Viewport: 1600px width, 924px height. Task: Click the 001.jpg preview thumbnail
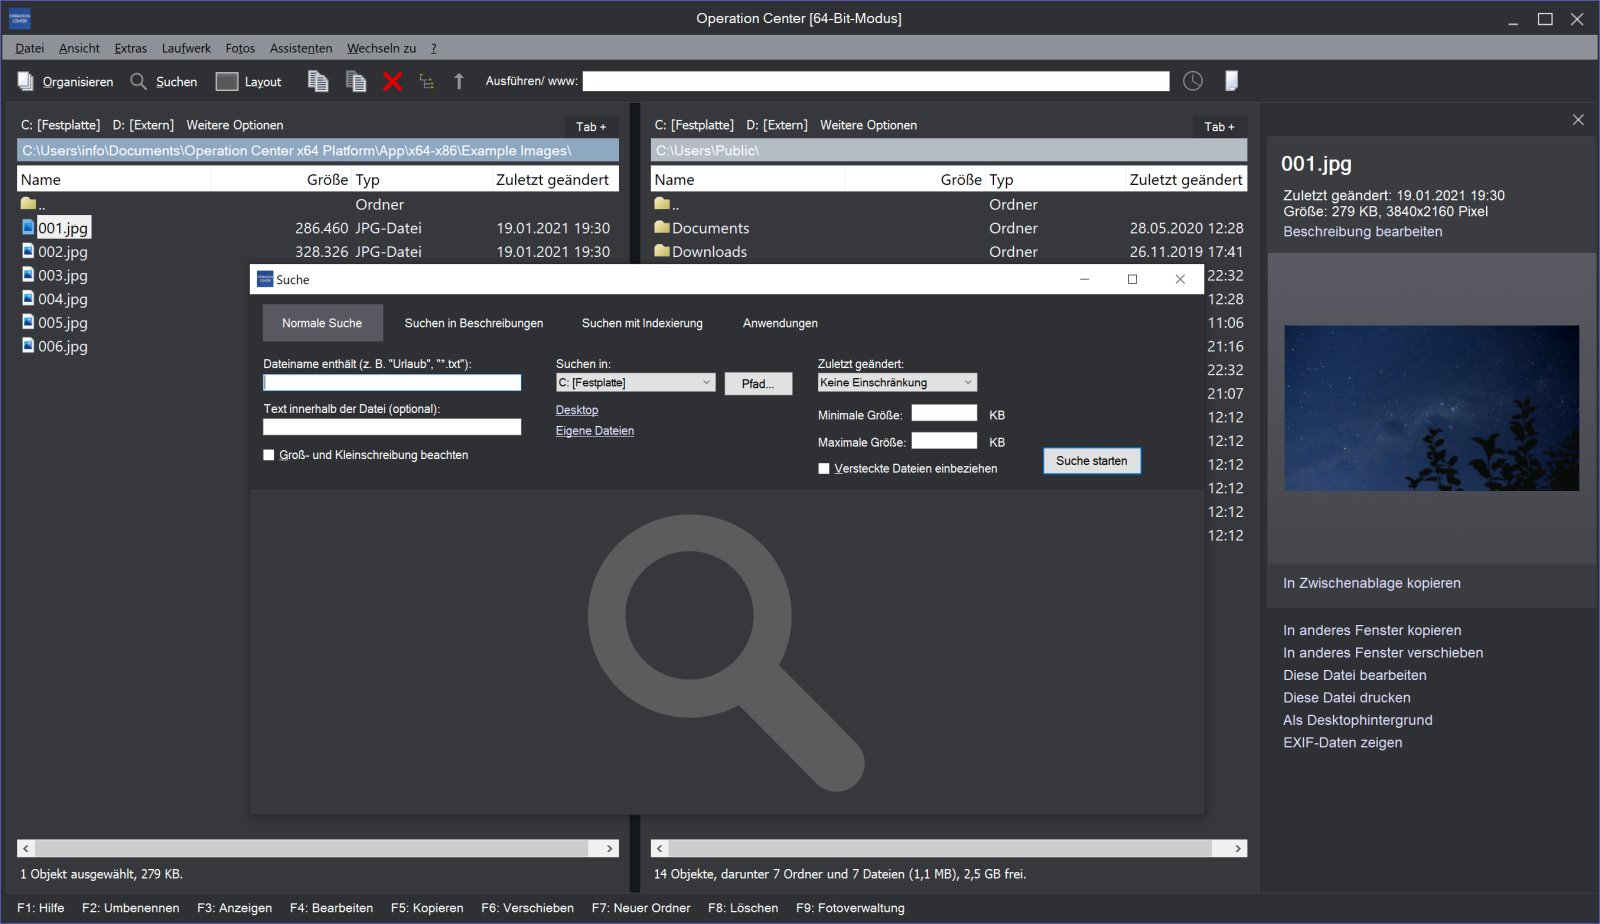click(1431, 408)
